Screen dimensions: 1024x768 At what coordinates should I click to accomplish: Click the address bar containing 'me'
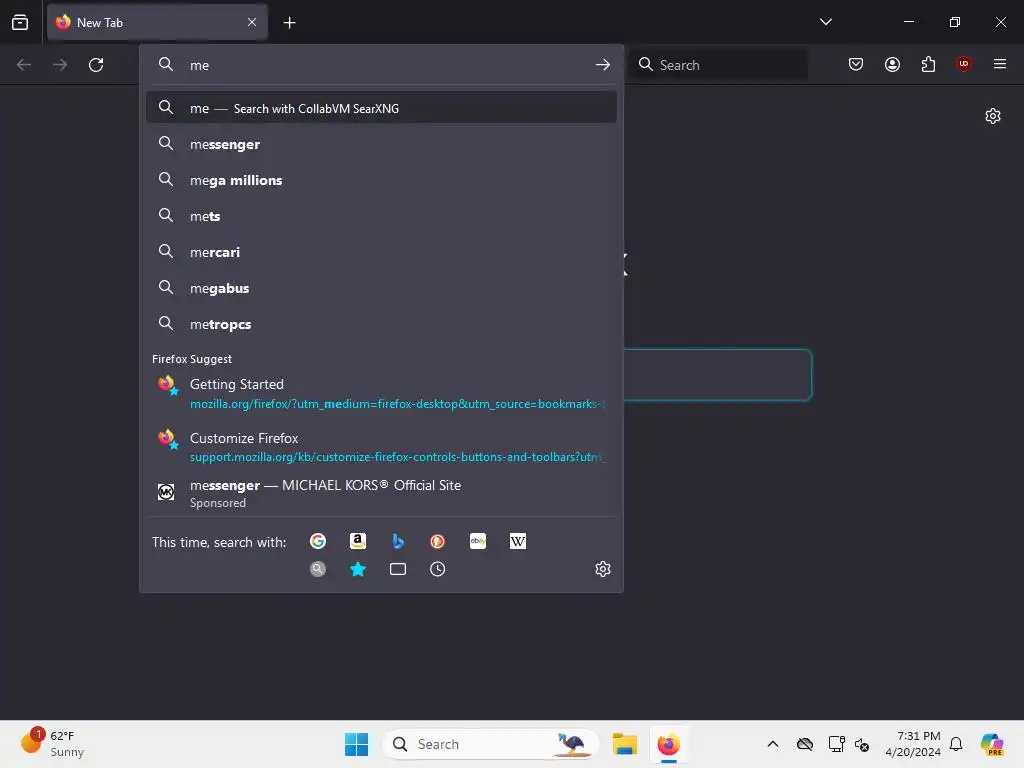pyautogui.click(x=381, y=65)
